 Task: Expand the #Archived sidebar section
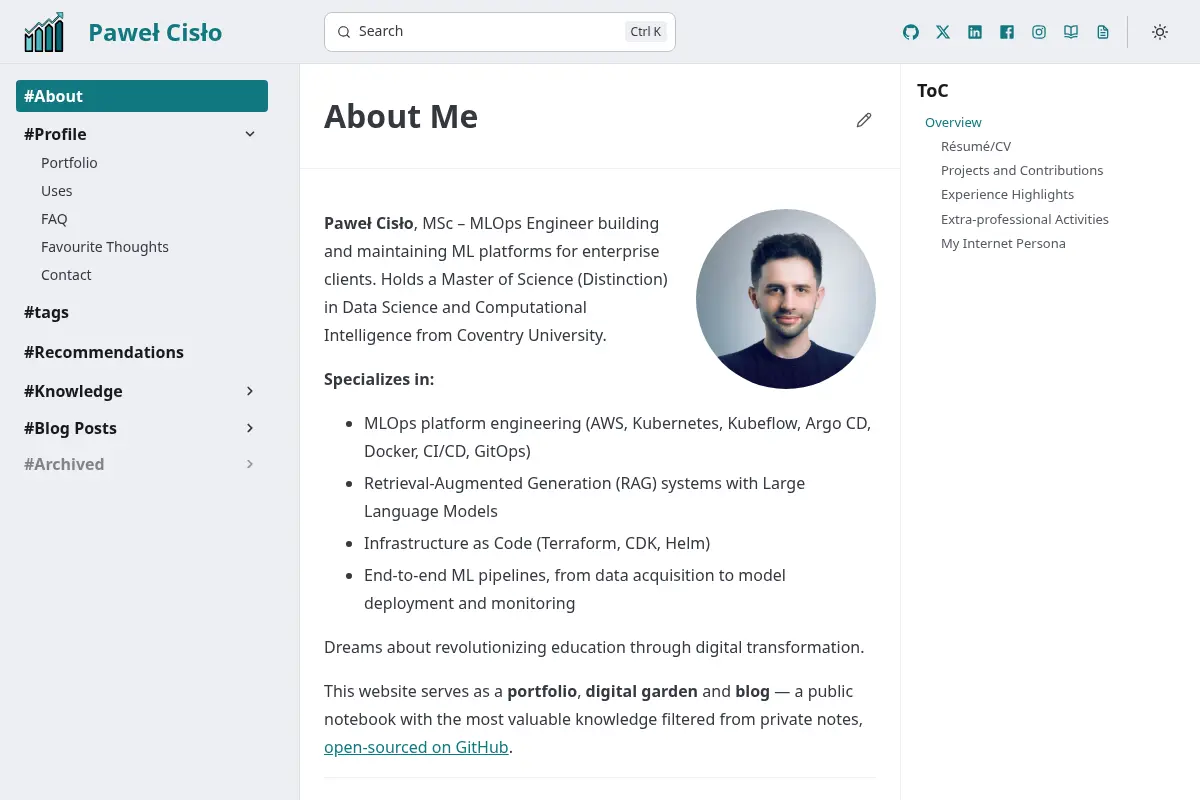pos(250,464)
